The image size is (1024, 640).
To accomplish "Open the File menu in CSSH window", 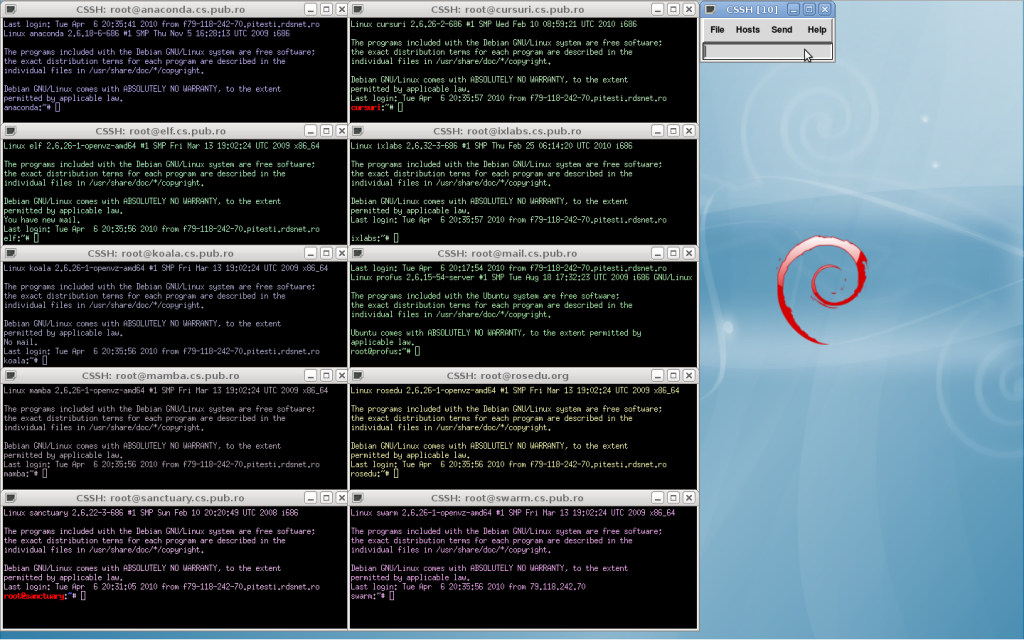I will tap(717, 29).
